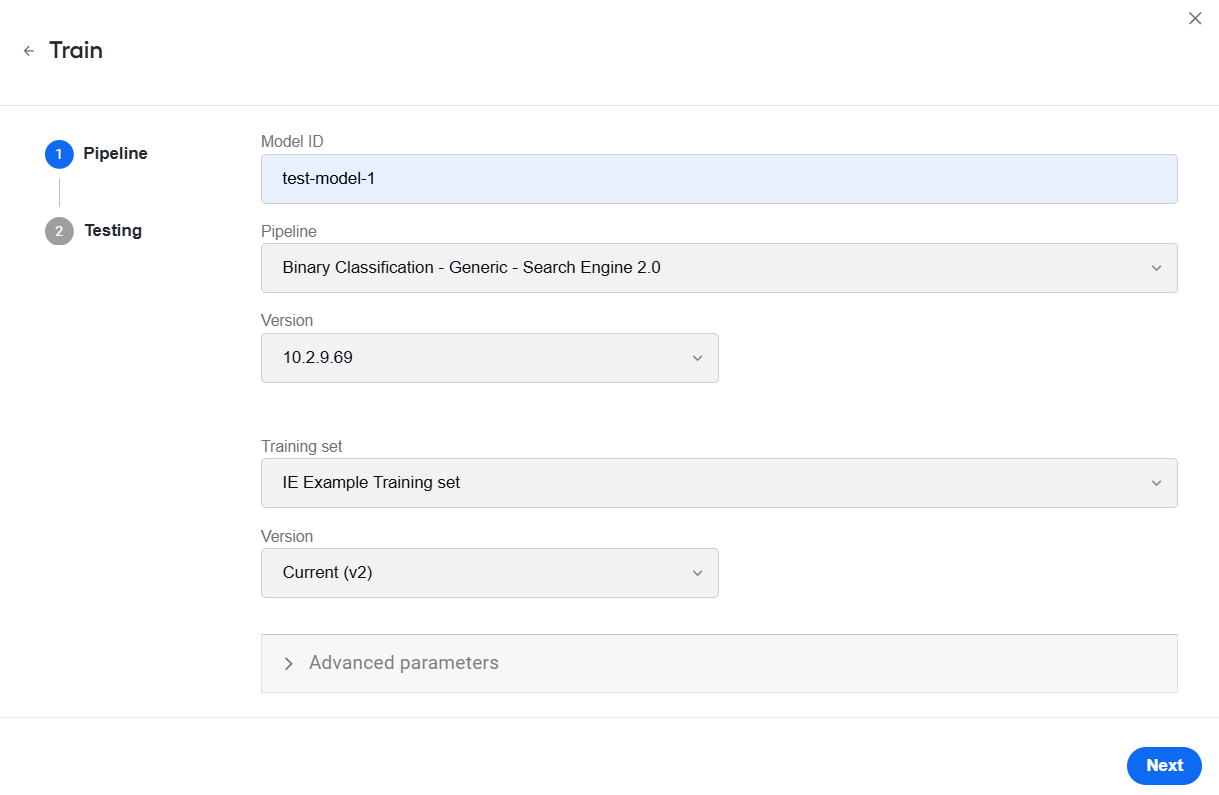1219x795 pixels.
Task: Expand the Advanced parameters section
Action: (719, 663)
